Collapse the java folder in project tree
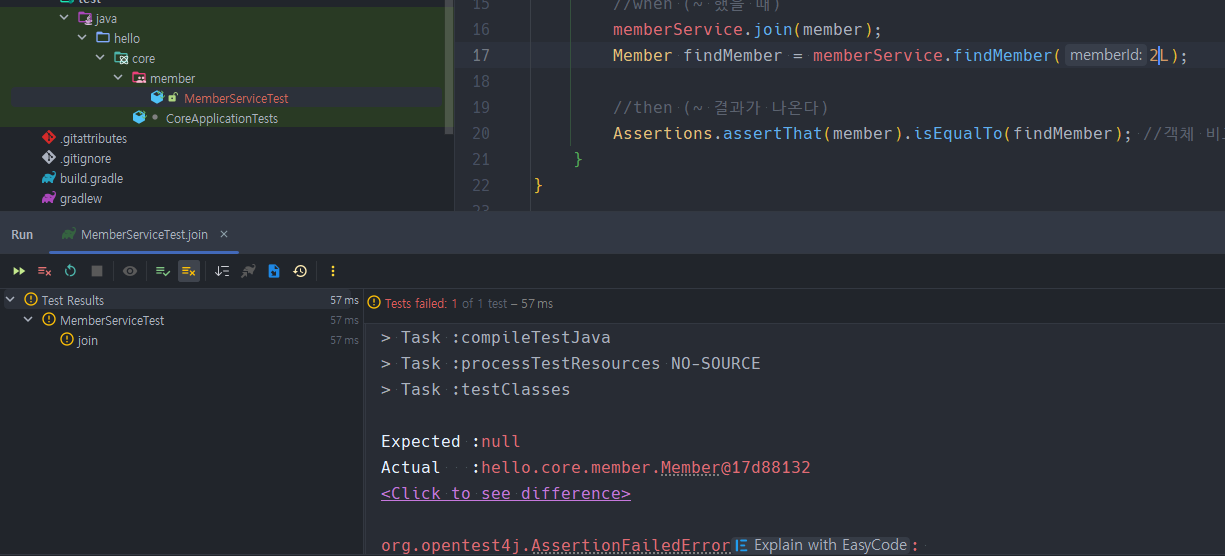This screenshot has height=556, width=1225. click(64, 18)
